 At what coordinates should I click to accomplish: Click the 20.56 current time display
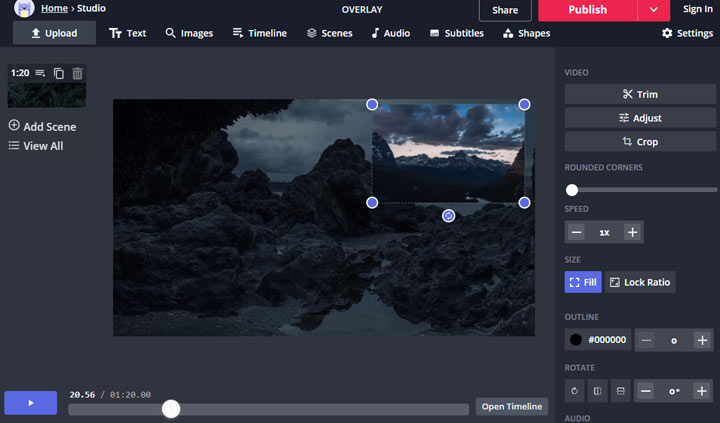click(82, 395)
